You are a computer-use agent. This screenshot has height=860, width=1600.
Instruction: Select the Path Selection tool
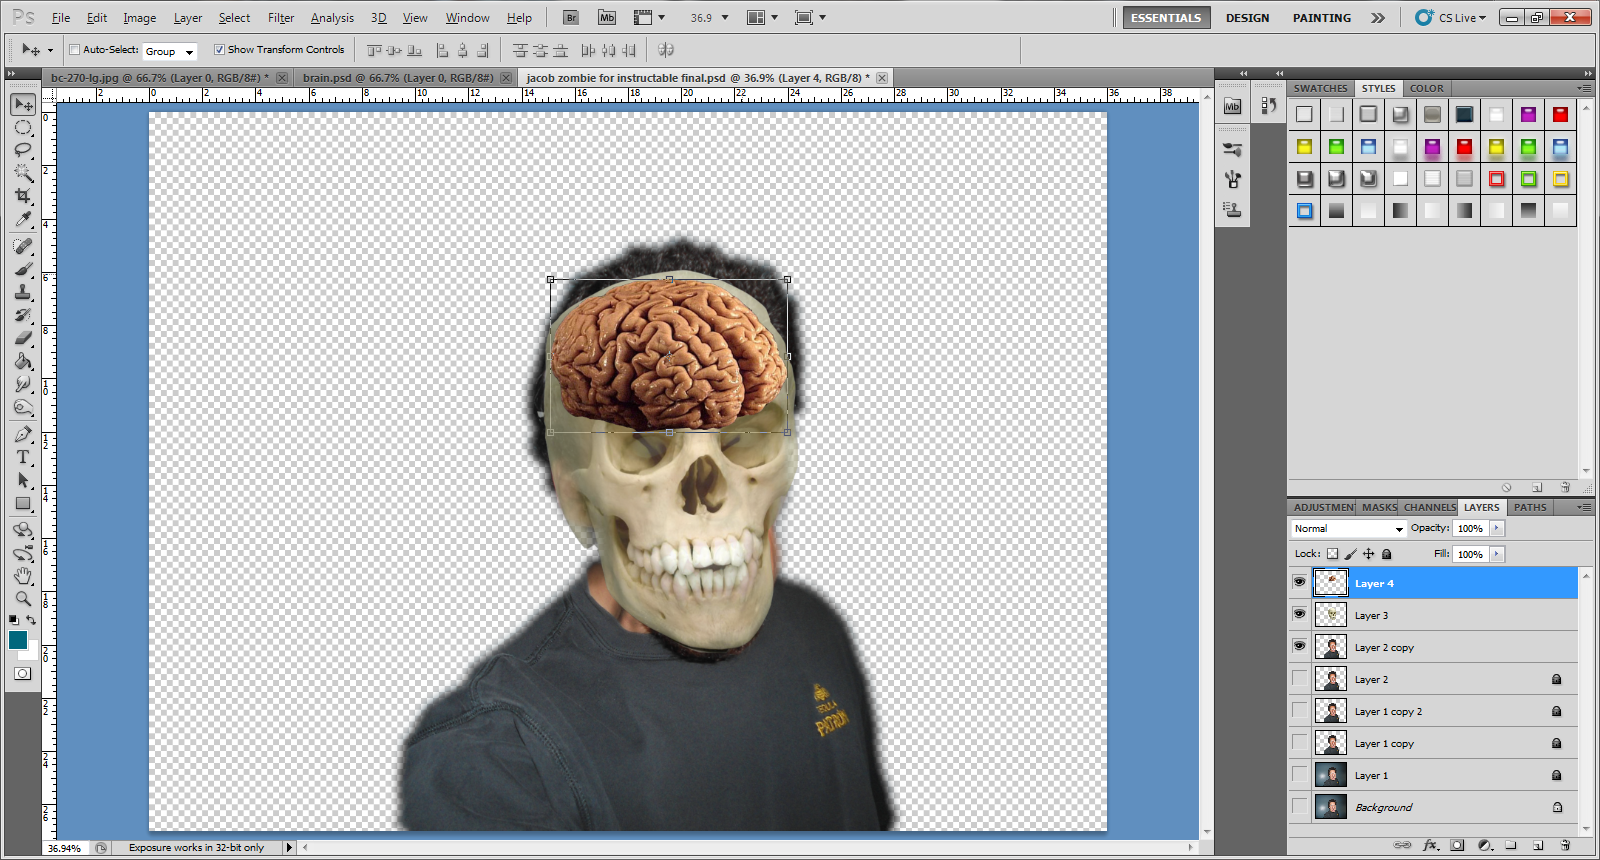(23, 480)
